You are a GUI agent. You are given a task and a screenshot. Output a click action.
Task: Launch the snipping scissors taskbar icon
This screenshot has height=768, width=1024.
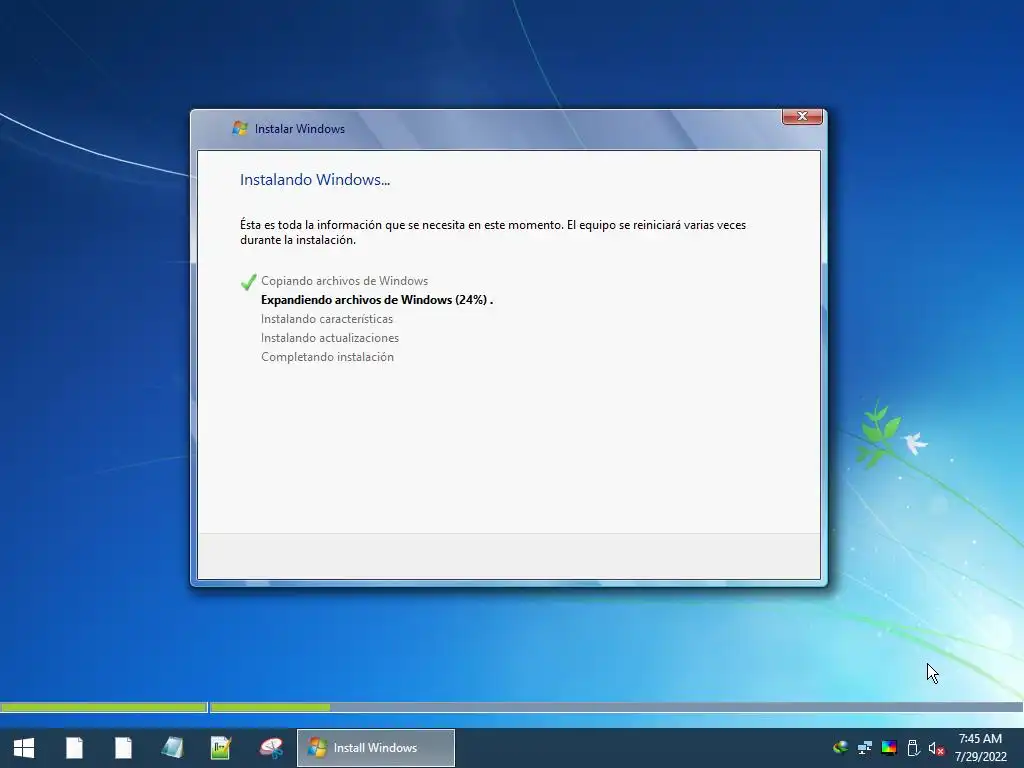click(x=270, y=748)
